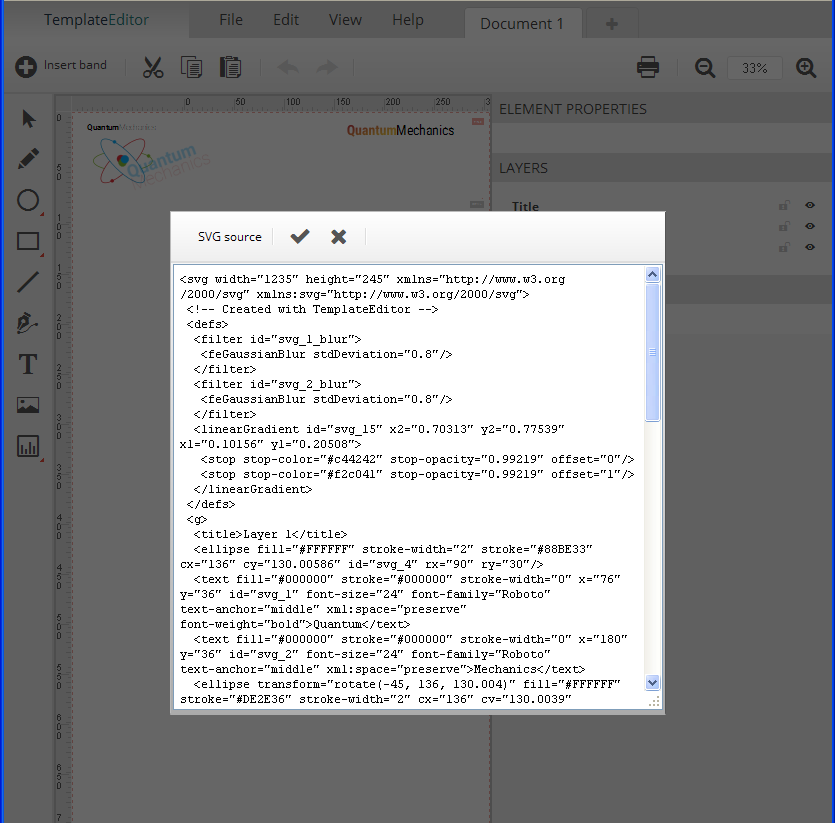Zoom out with the minus magnifier
Viewport: 835px width, 823px height.
coord(705,68)
